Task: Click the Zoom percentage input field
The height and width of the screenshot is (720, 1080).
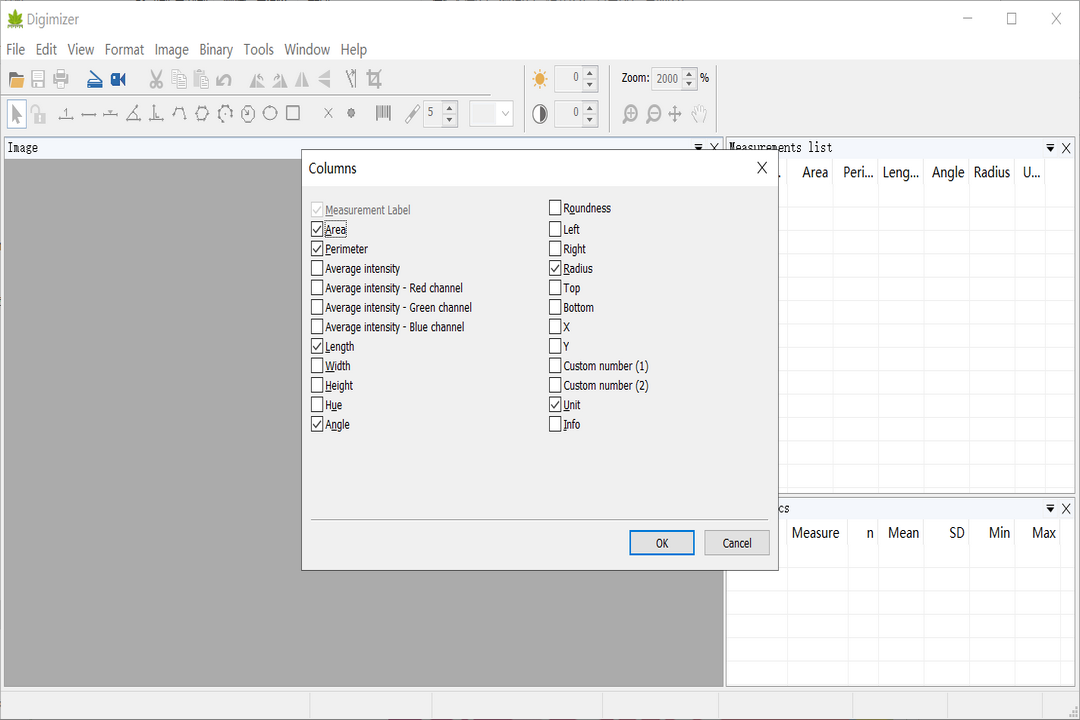Action: tap(666, 79)
